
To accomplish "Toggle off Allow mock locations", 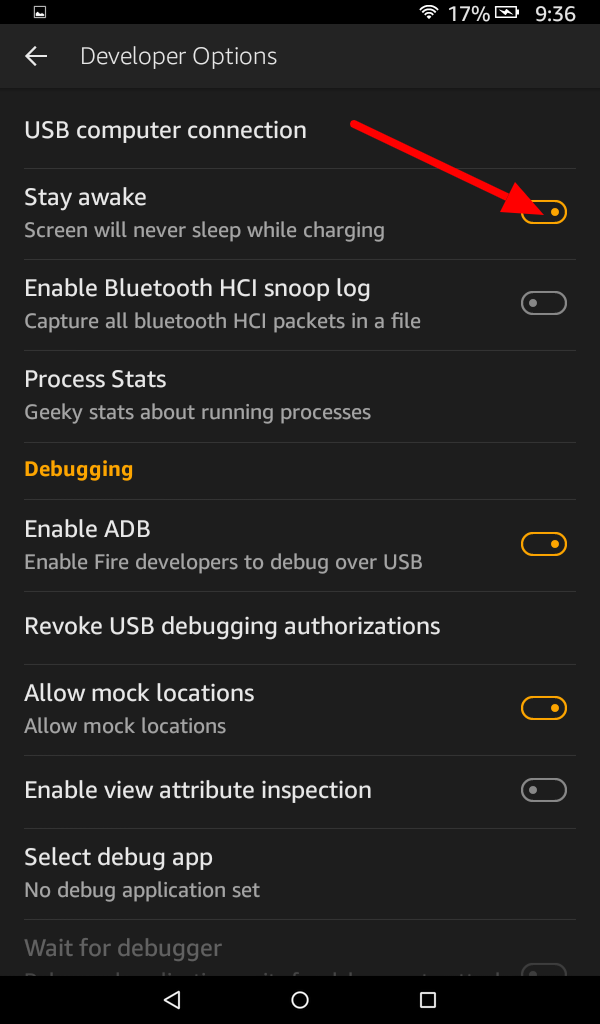I will click(x=544, y=708).
